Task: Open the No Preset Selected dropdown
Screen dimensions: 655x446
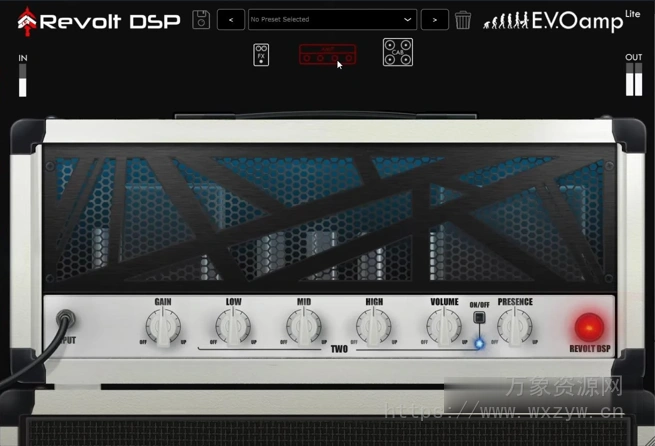Action: click(333, 20)
